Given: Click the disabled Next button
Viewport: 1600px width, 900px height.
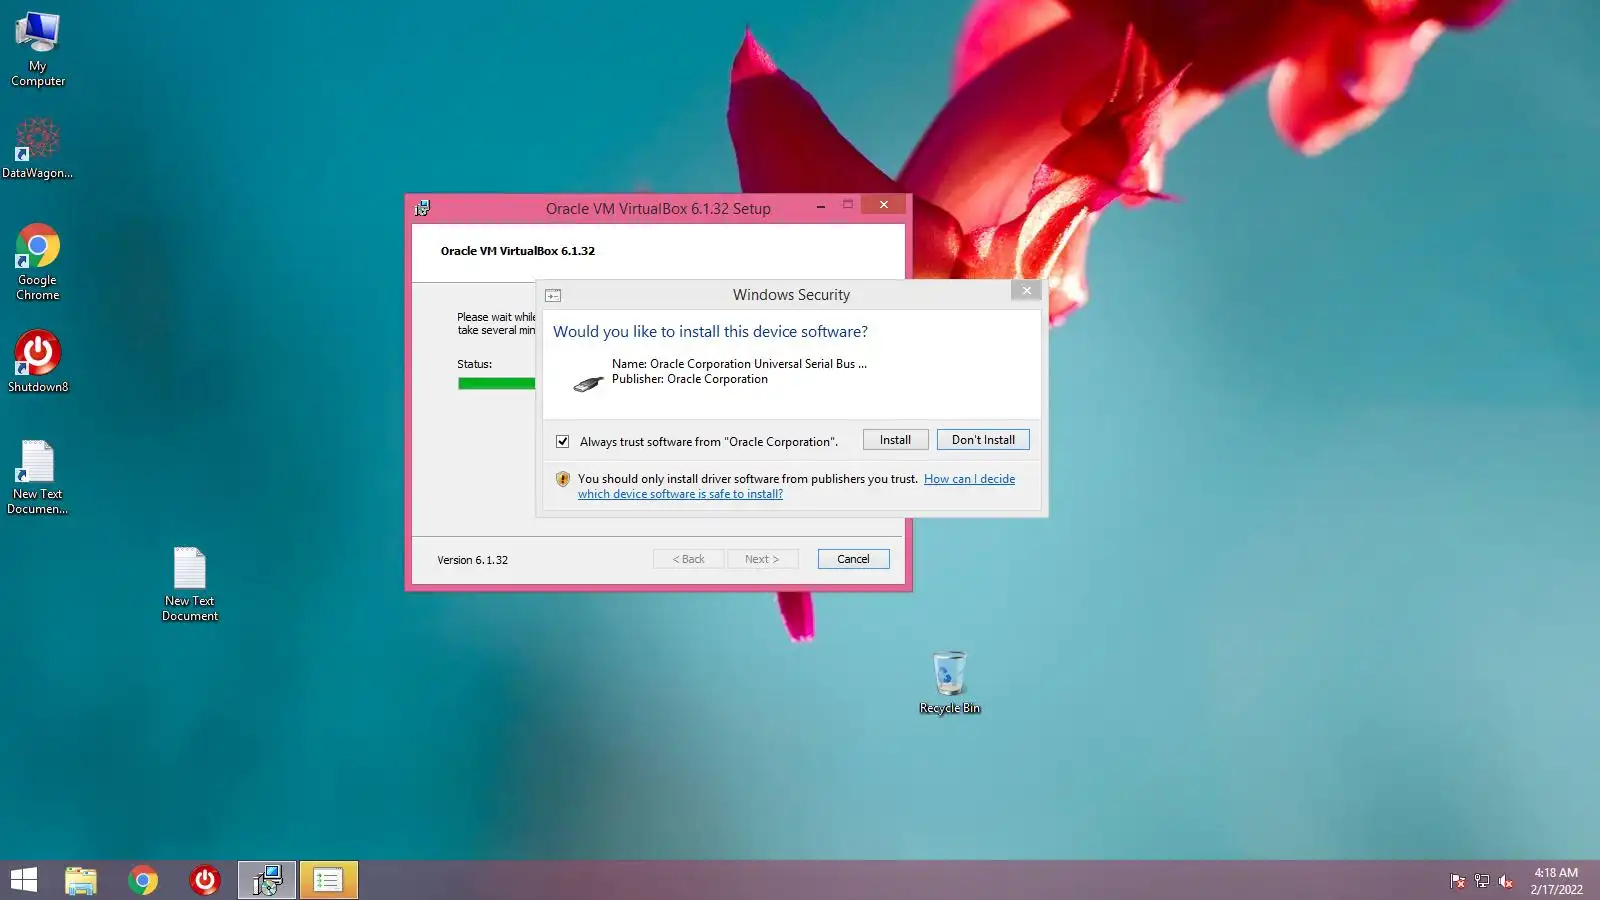Looking at the screenshot, I should (762, 559).
